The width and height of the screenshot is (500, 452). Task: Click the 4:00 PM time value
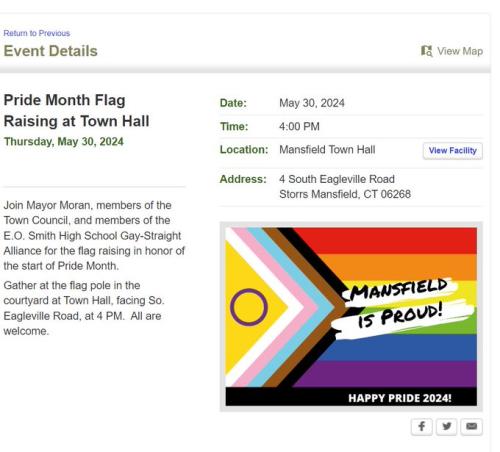click(x=299, y=126)
